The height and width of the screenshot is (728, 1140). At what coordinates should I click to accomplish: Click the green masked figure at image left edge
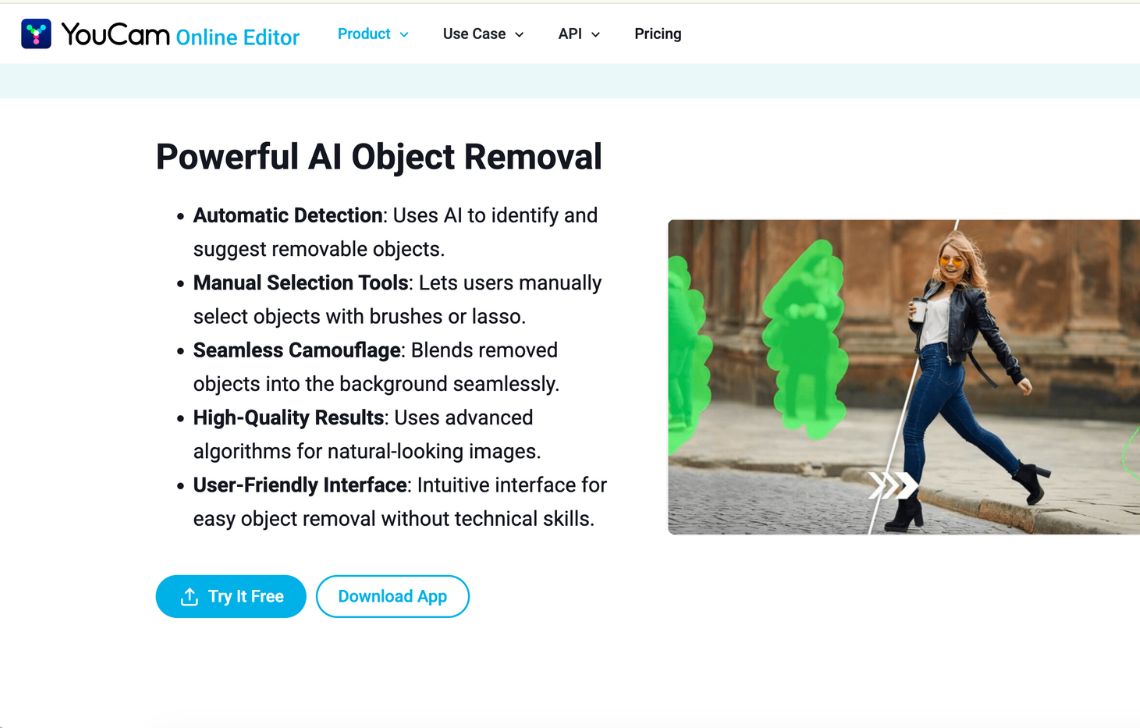click(686, 353)
